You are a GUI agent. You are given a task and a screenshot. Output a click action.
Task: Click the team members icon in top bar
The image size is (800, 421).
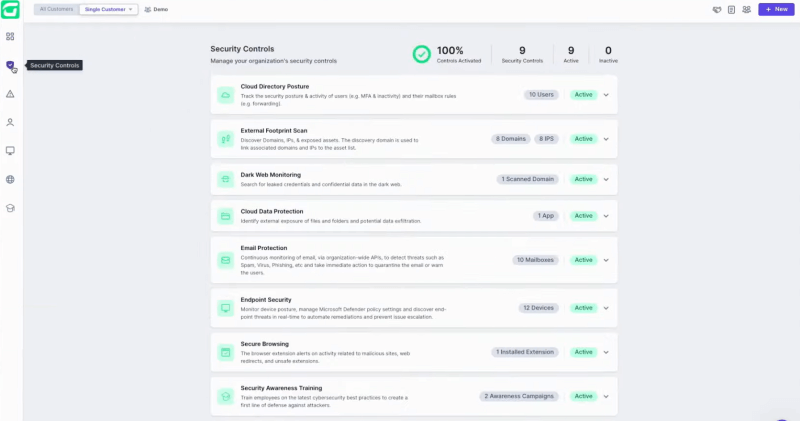(x=746, y=10)
